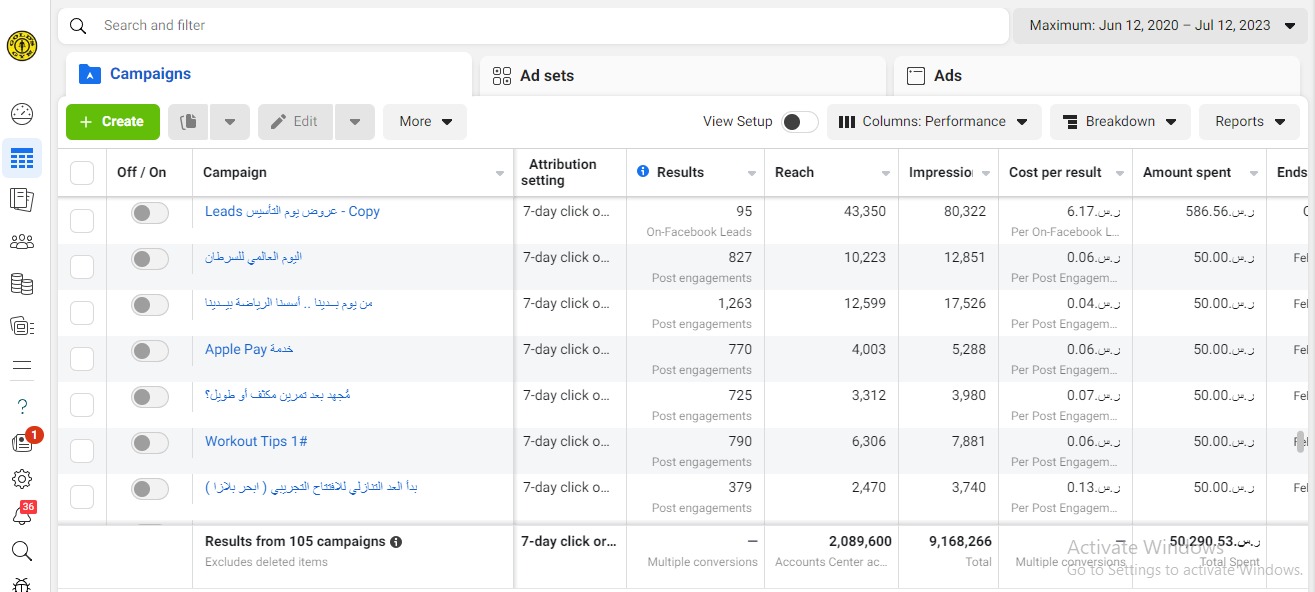Open the More dropdown
This screenshot has width=1315, height=592.
click(425, 122)
